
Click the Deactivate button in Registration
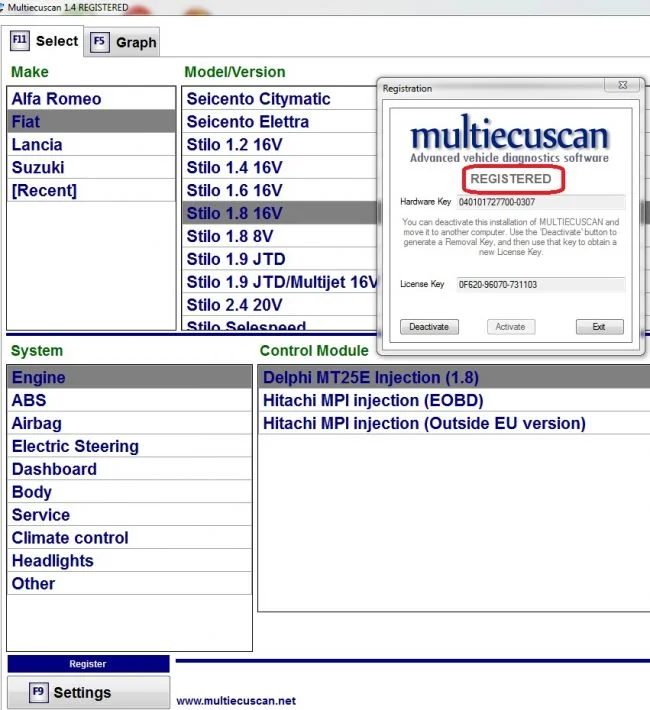(429, 327)
